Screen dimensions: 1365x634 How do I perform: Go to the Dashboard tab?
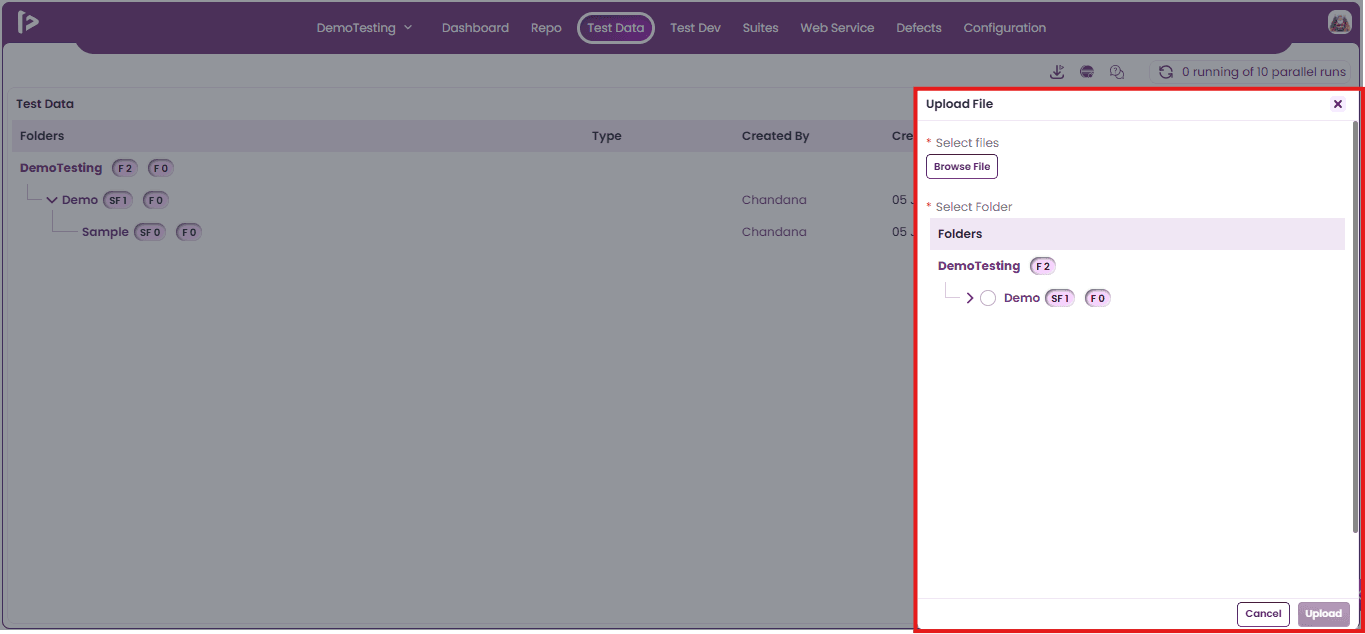[475, 28]
